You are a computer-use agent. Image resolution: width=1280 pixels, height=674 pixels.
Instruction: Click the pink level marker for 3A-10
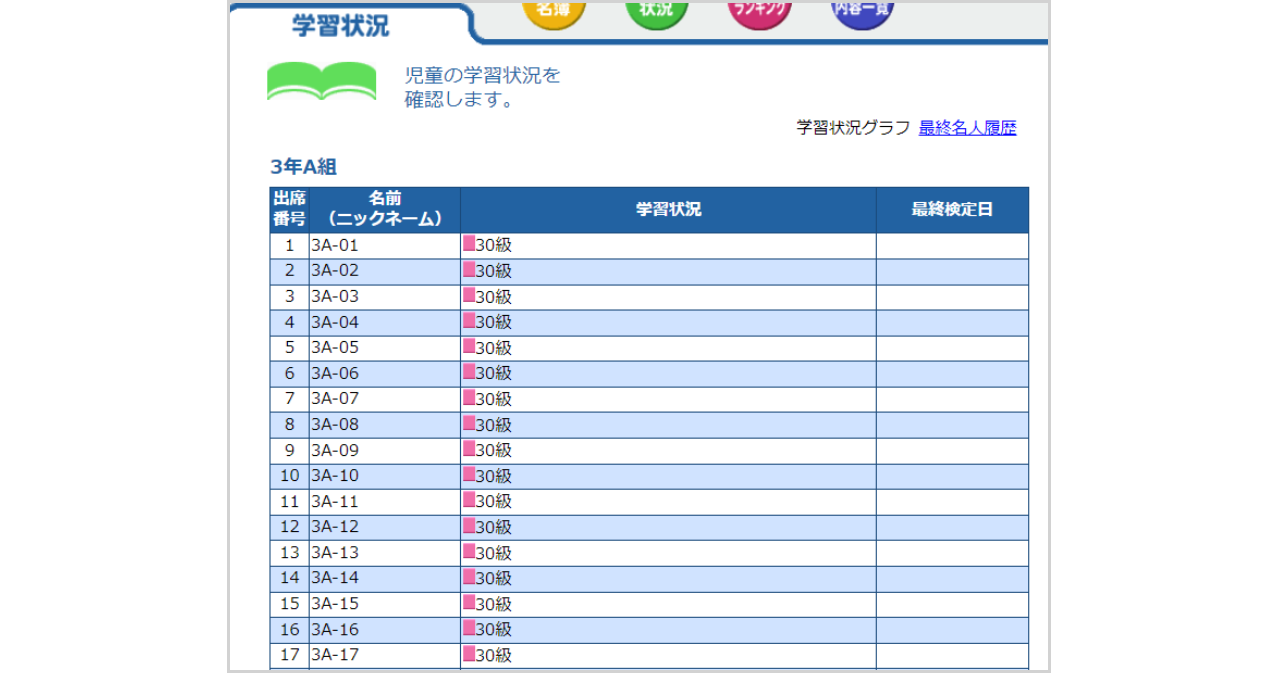click(468, 473)
